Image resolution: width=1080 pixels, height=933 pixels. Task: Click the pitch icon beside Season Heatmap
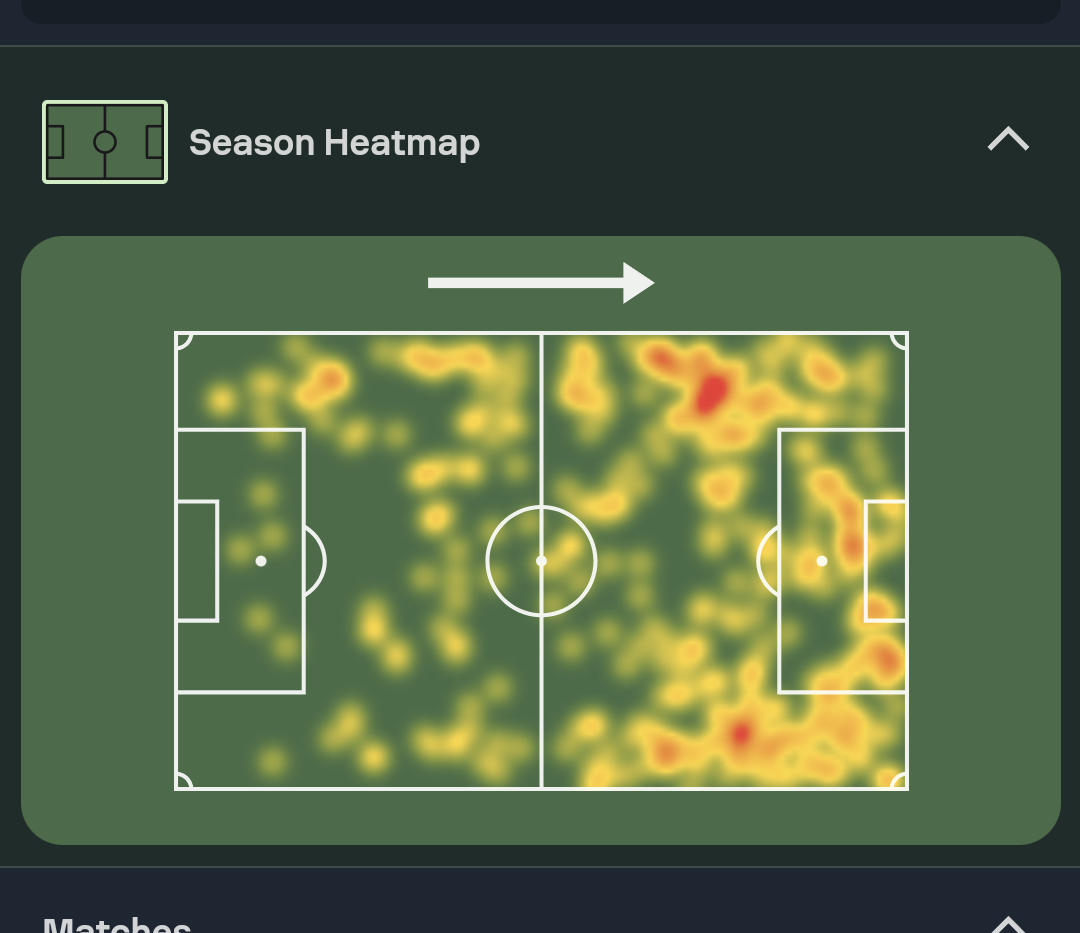click(105, 142)
